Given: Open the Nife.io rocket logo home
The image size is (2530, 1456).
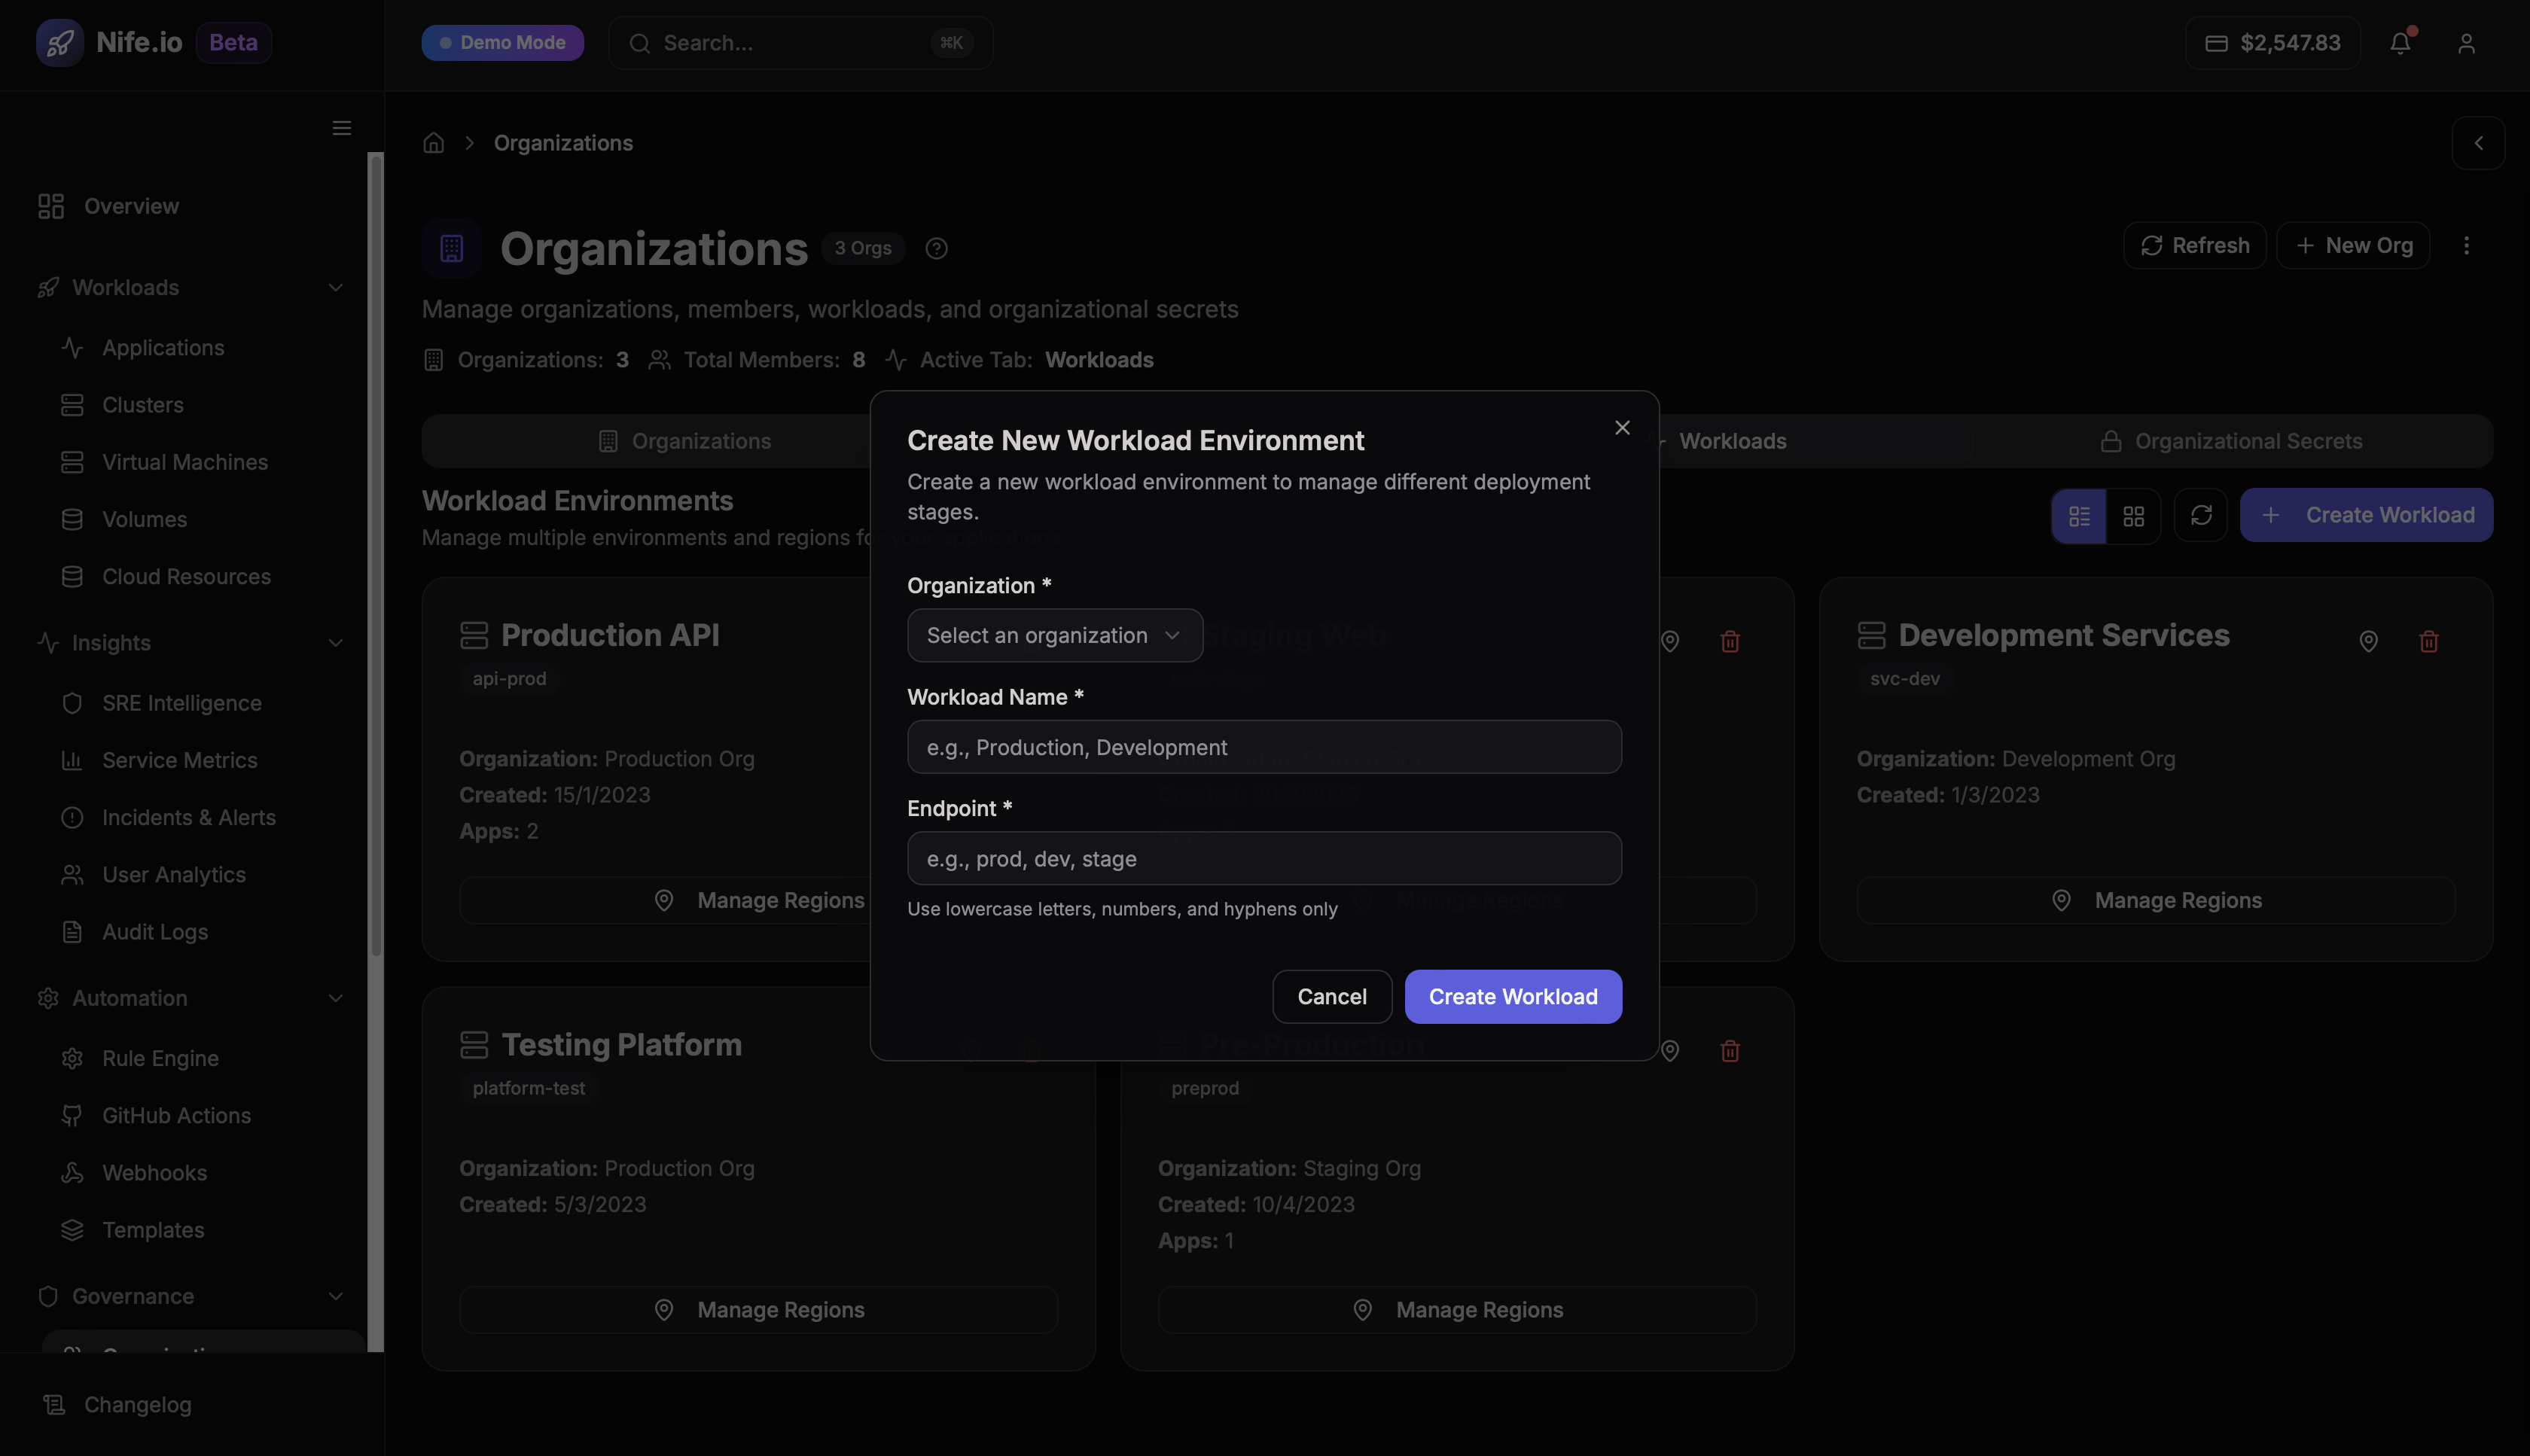Looking at the screenshot, I should [60, 42].
